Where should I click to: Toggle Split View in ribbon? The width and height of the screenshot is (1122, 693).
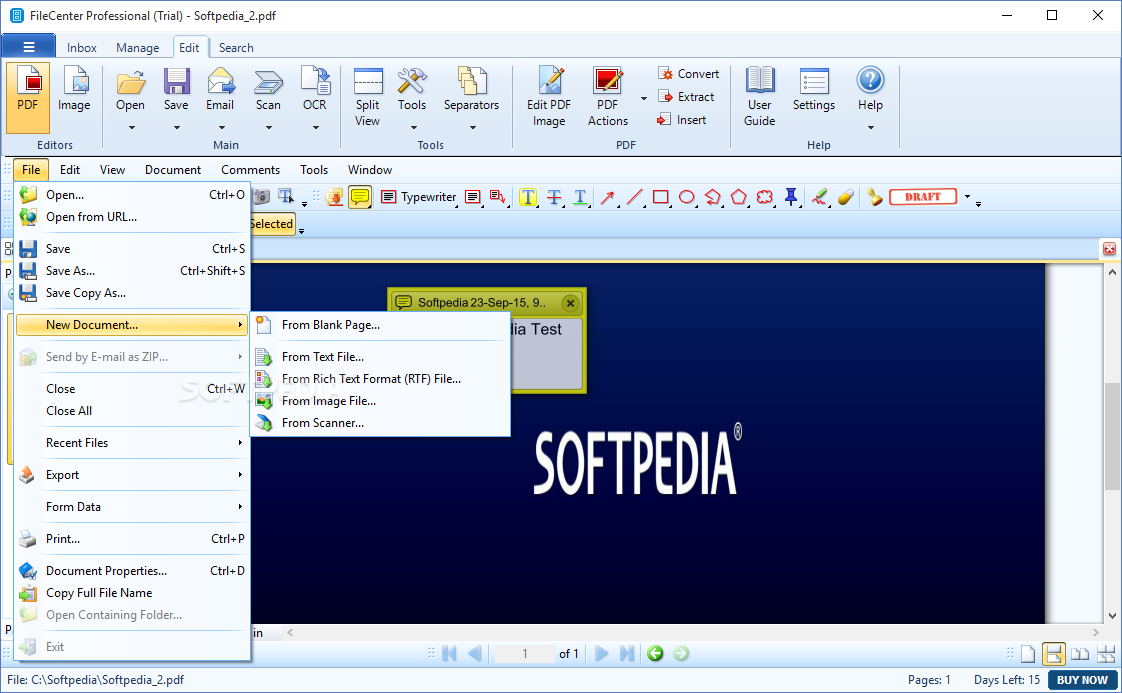click(368, 97)
